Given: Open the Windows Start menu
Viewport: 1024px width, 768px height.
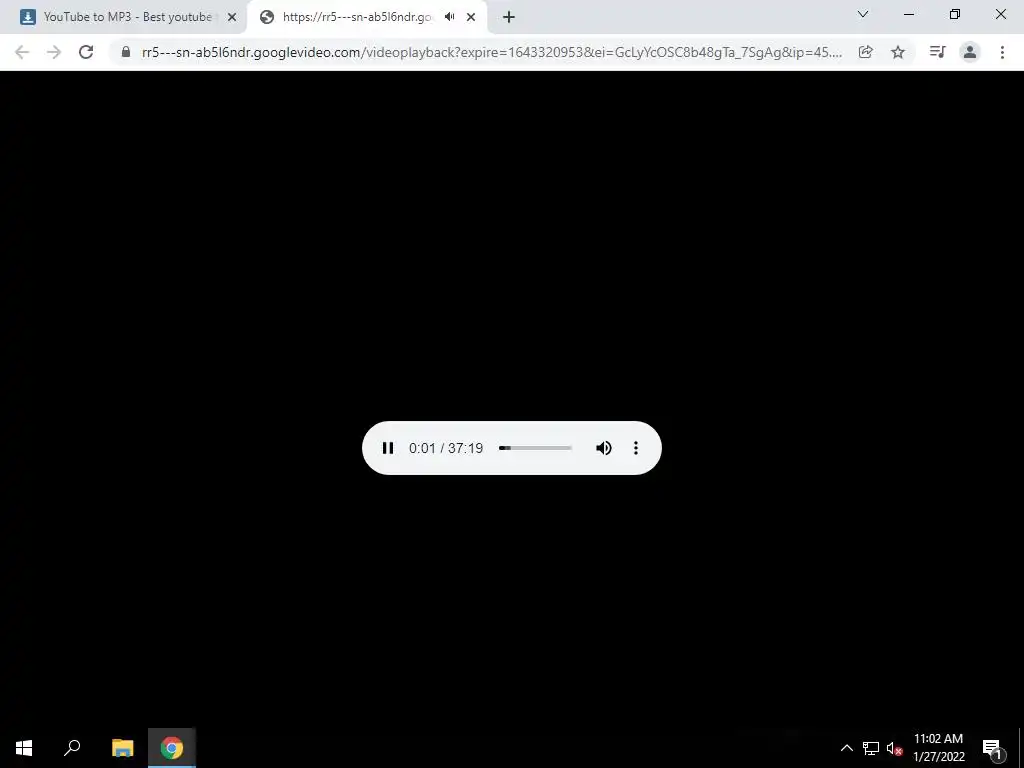Looking at the screenshot, I should 24,748.
